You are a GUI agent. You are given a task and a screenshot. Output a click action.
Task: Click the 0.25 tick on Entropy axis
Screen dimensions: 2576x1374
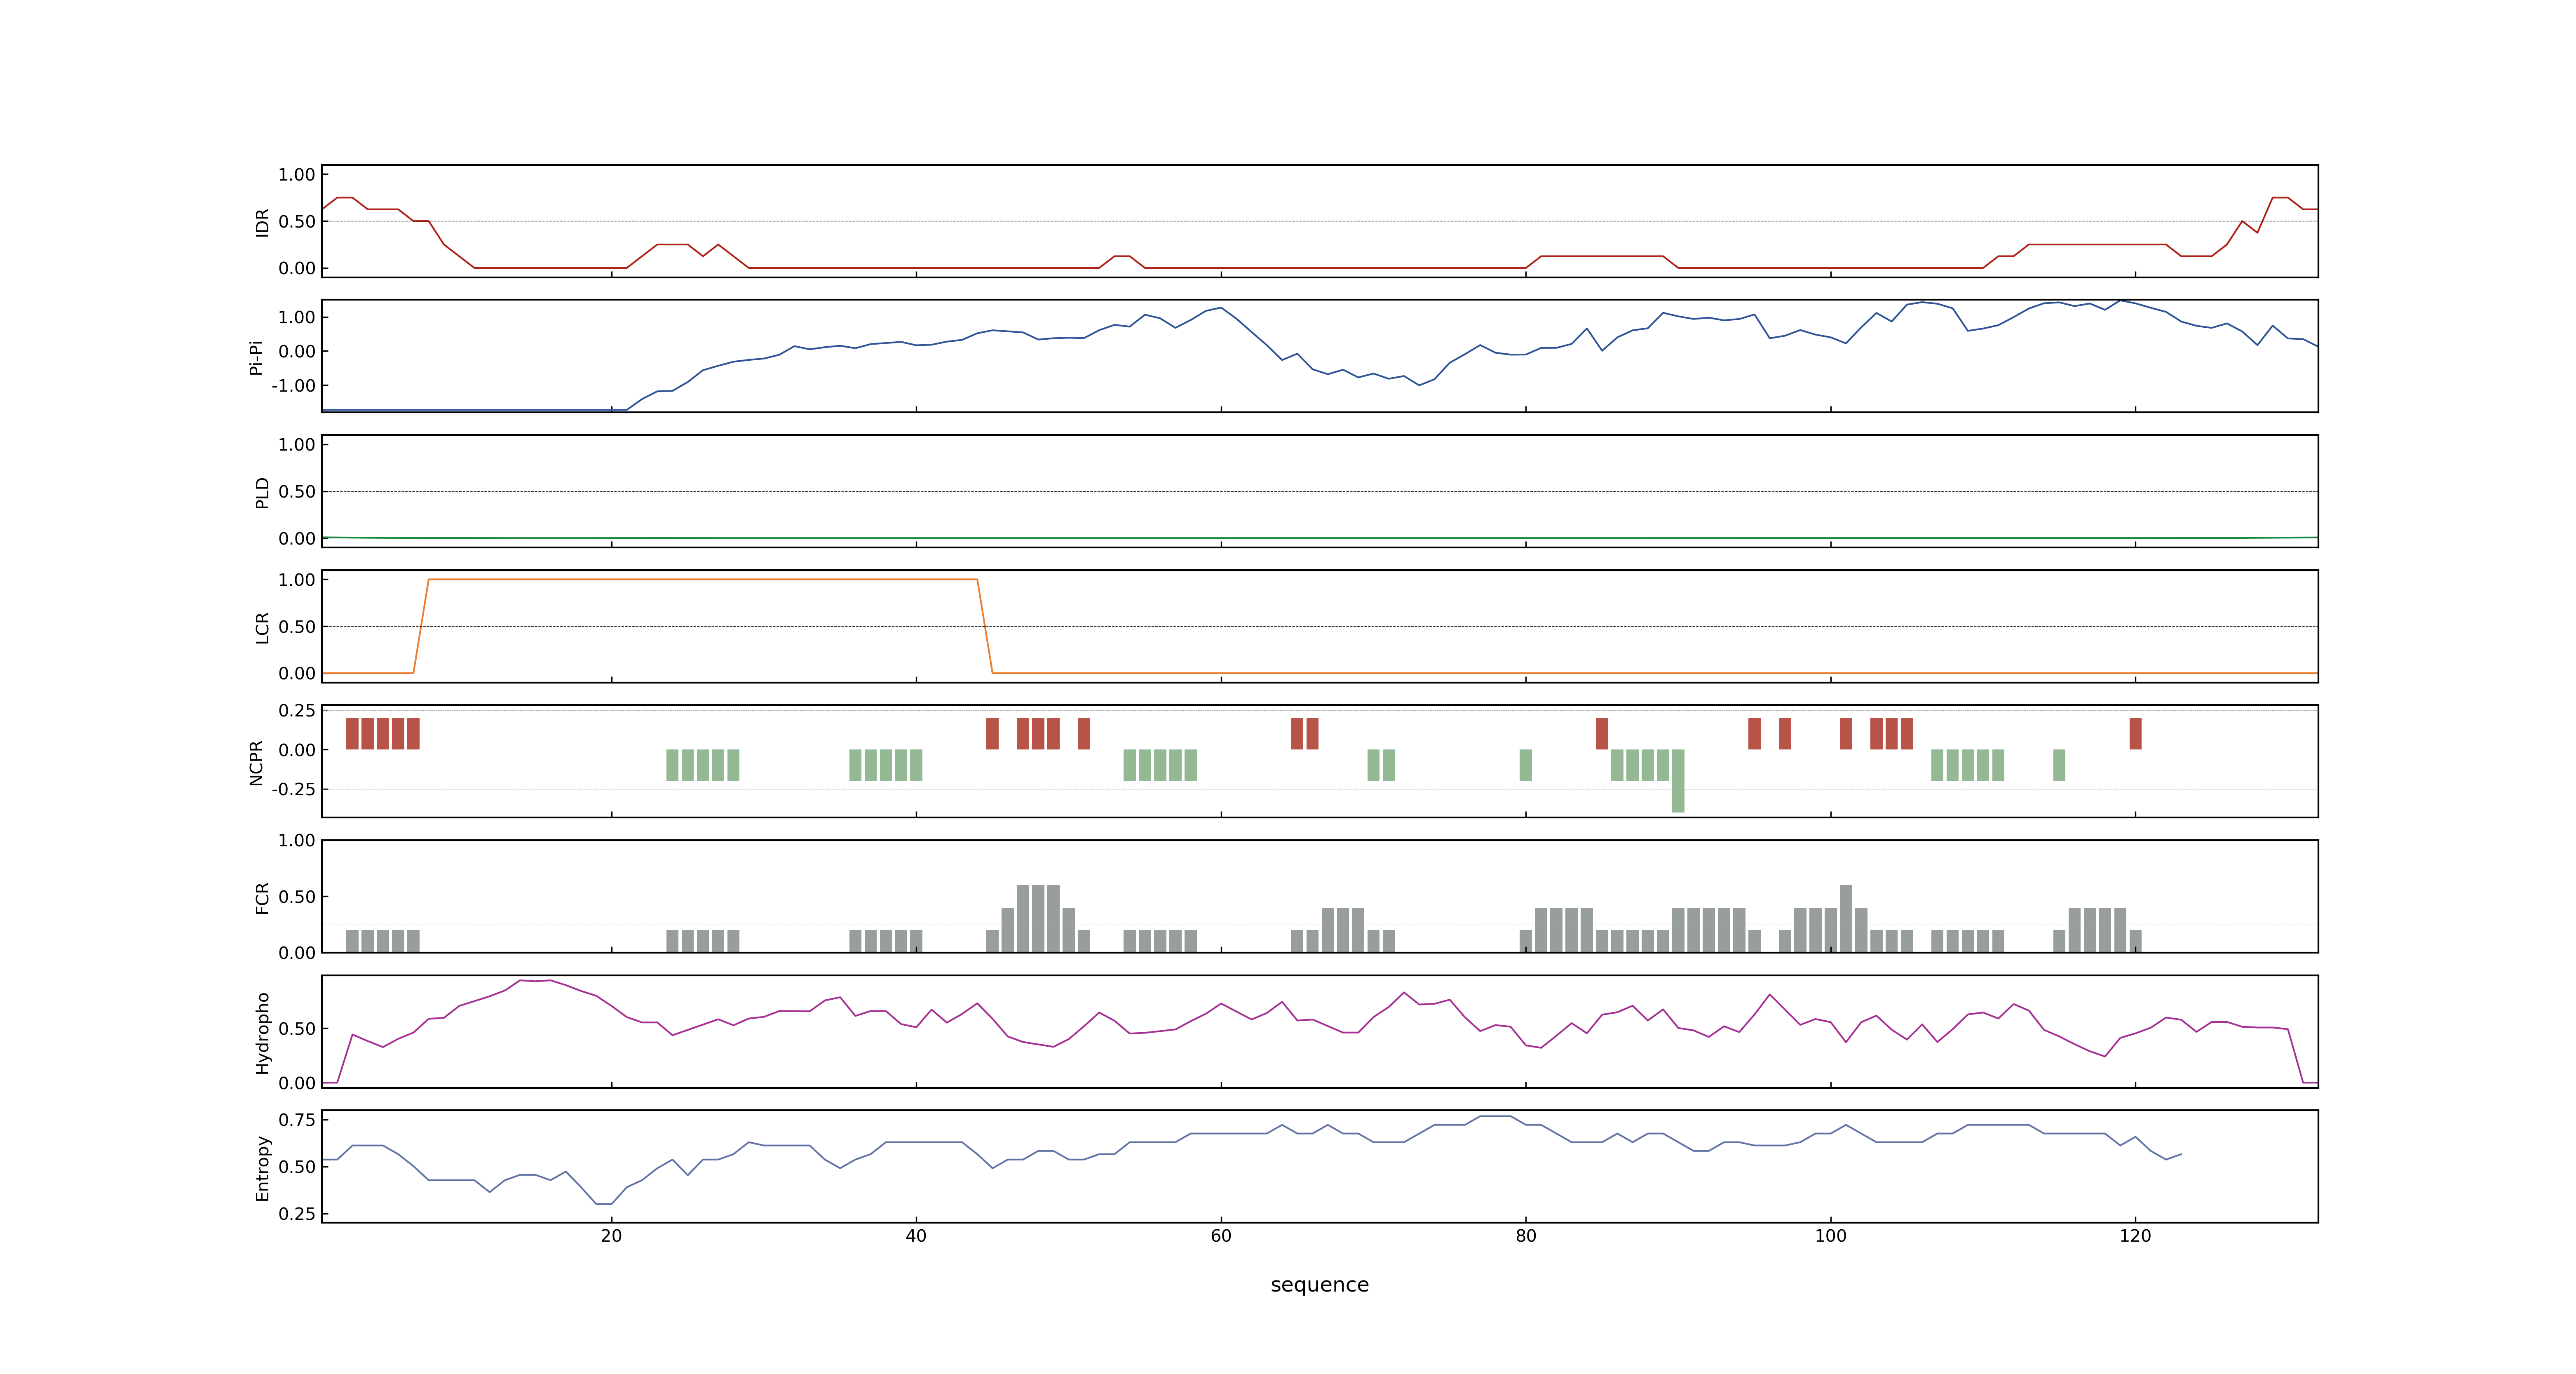point(297,1214)
